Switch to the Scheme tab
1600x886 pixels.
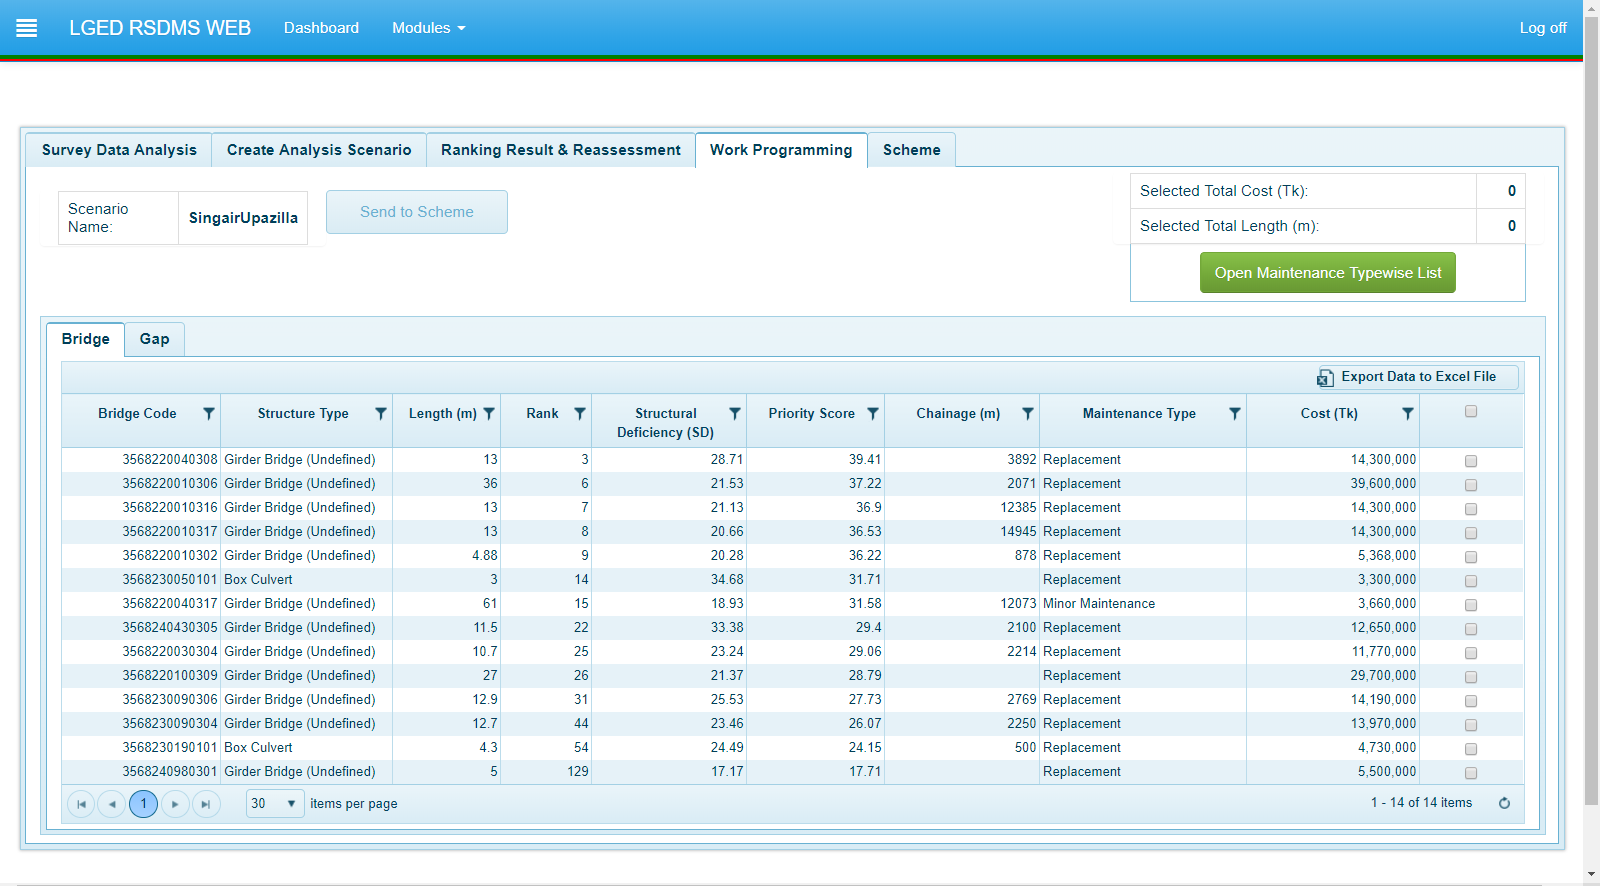pyautogui.click(x=911, y=150)
